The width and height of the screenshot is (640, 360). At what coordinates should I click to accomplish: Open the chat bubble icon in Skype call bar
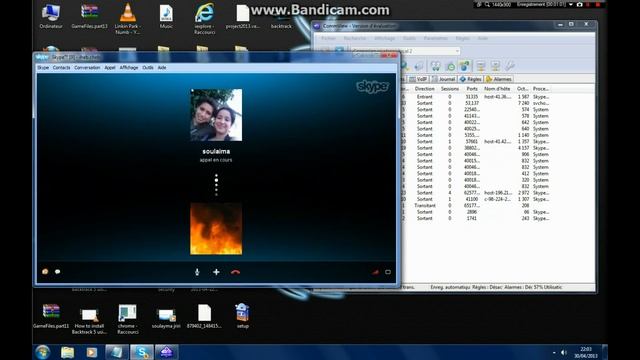click(x=58, y=272)
